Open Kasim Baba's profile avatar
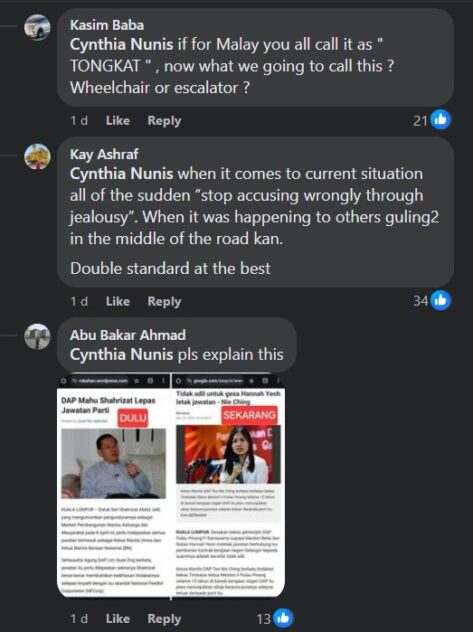Viewport: 473px width, 632px height. point(37,27)
